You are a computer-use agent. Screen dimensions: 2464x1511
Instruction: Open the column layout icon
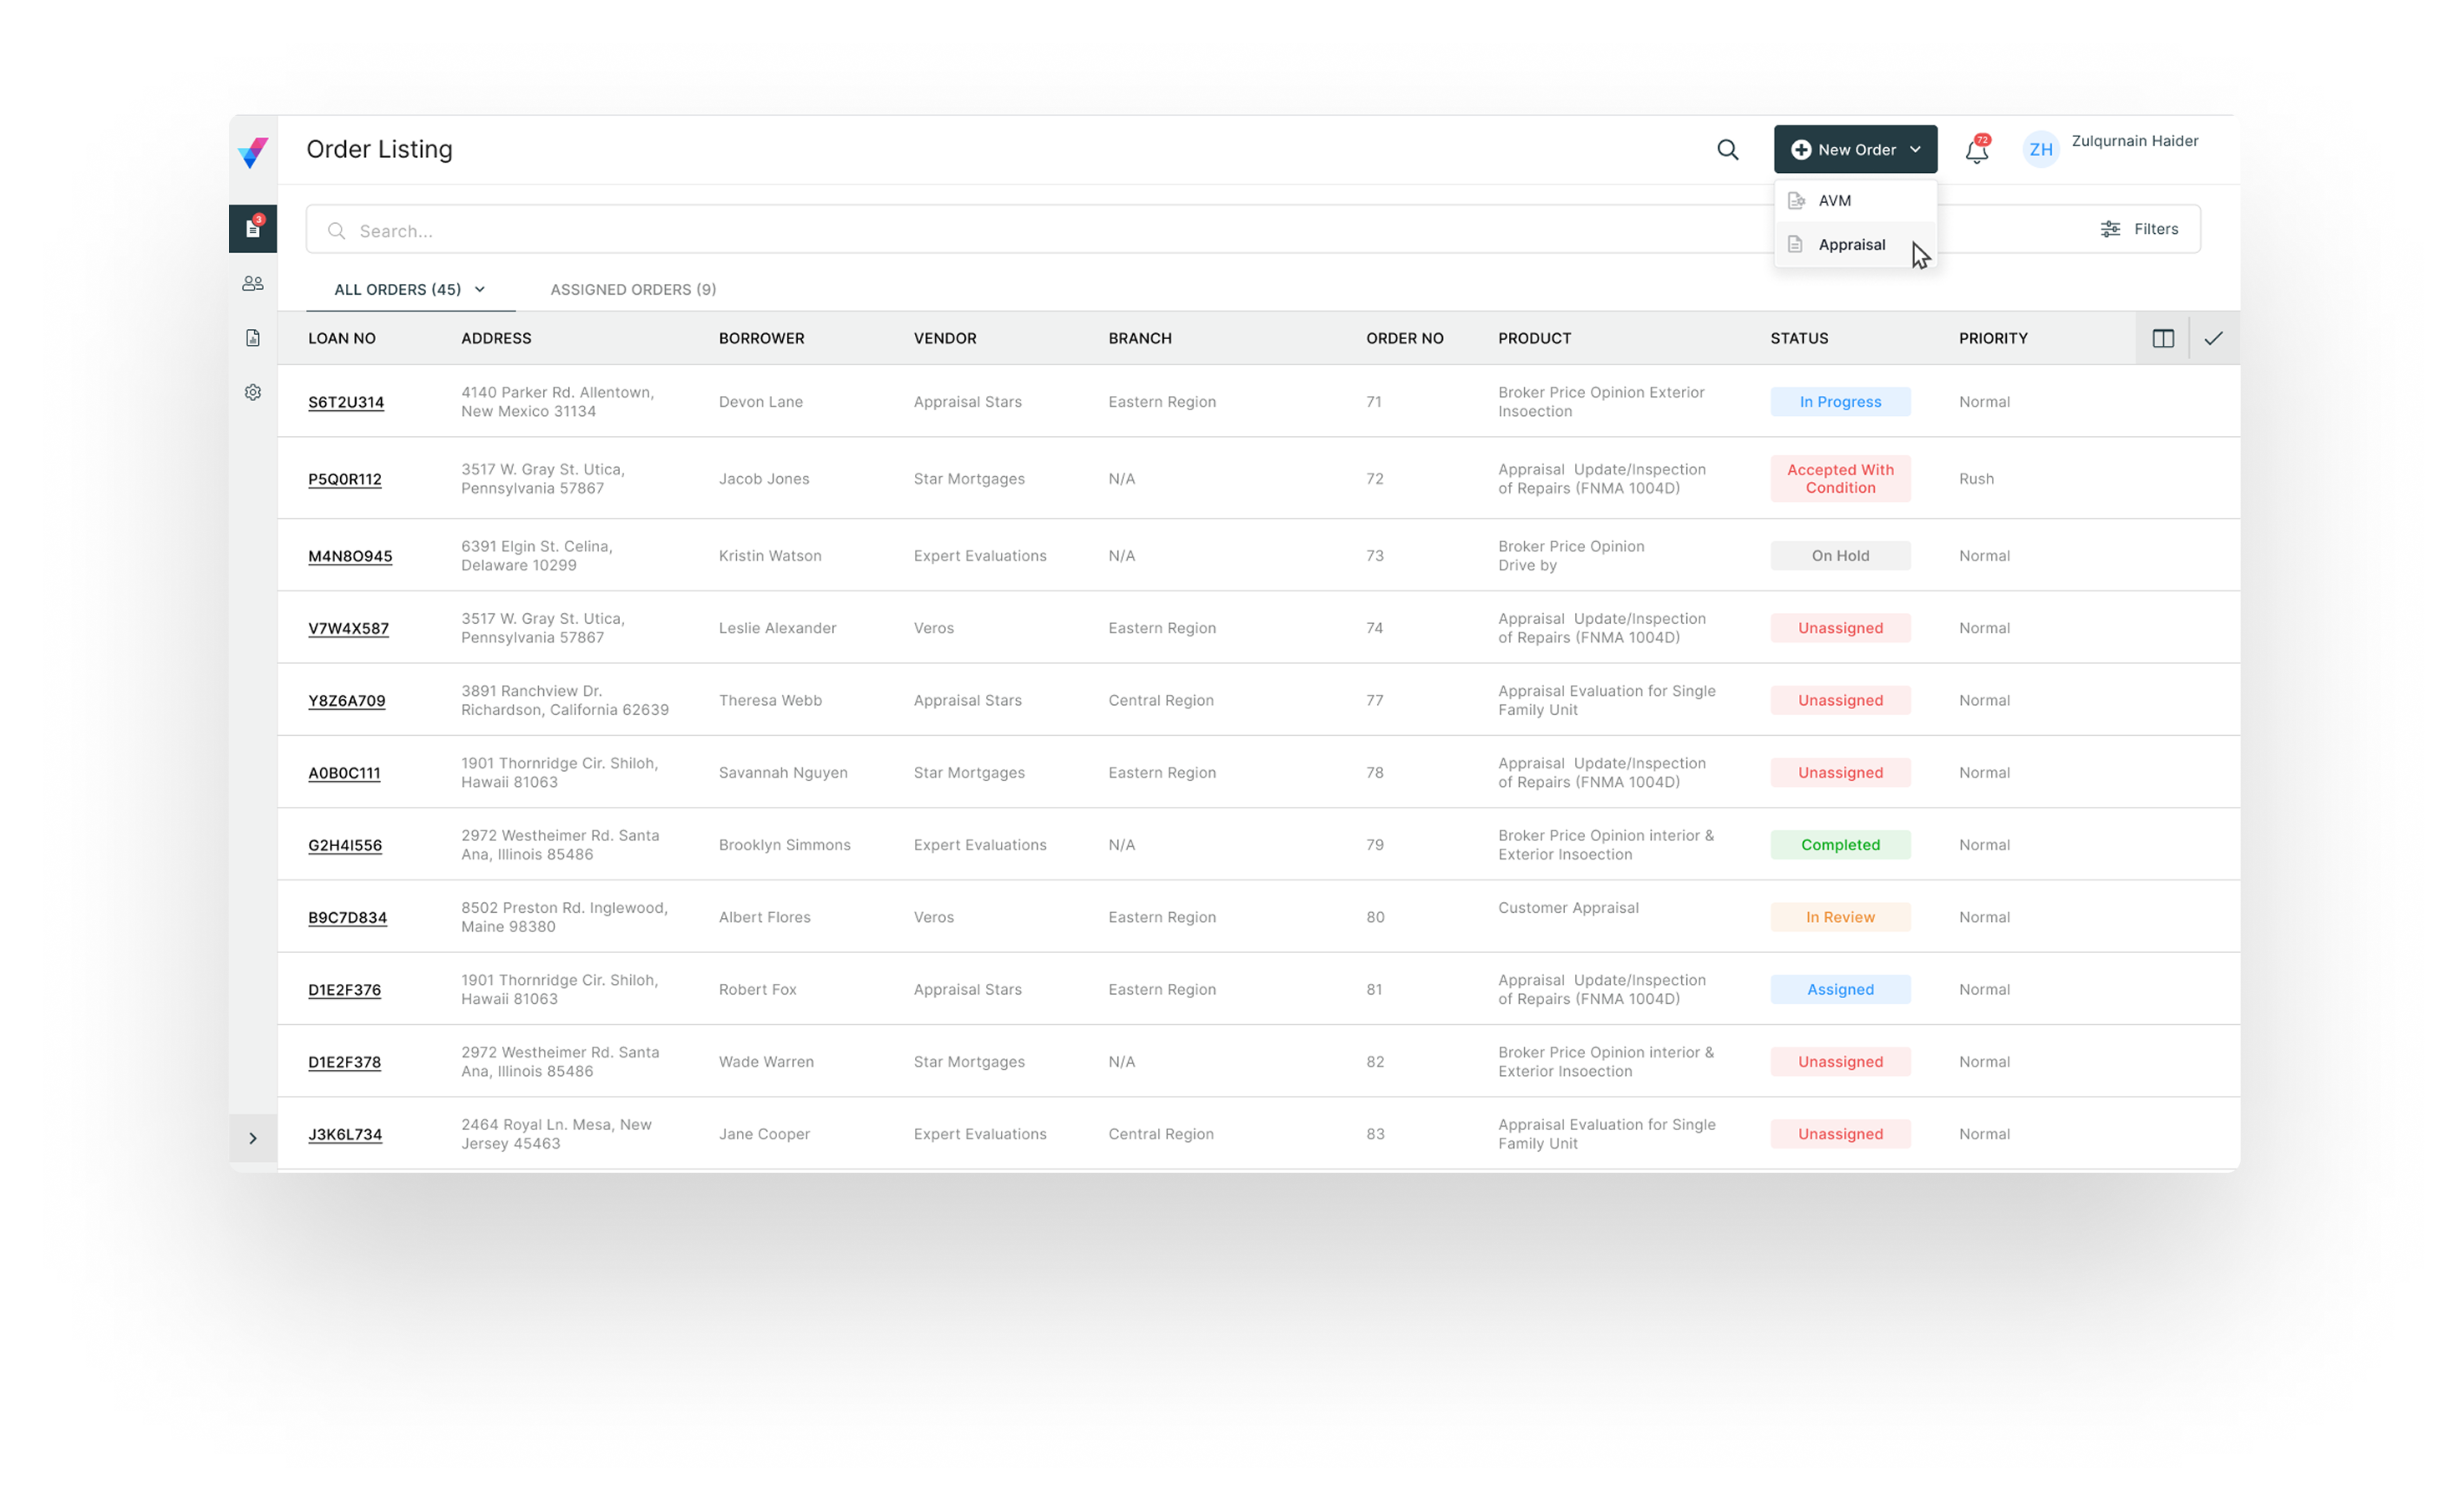click(x=2163, y=338)
